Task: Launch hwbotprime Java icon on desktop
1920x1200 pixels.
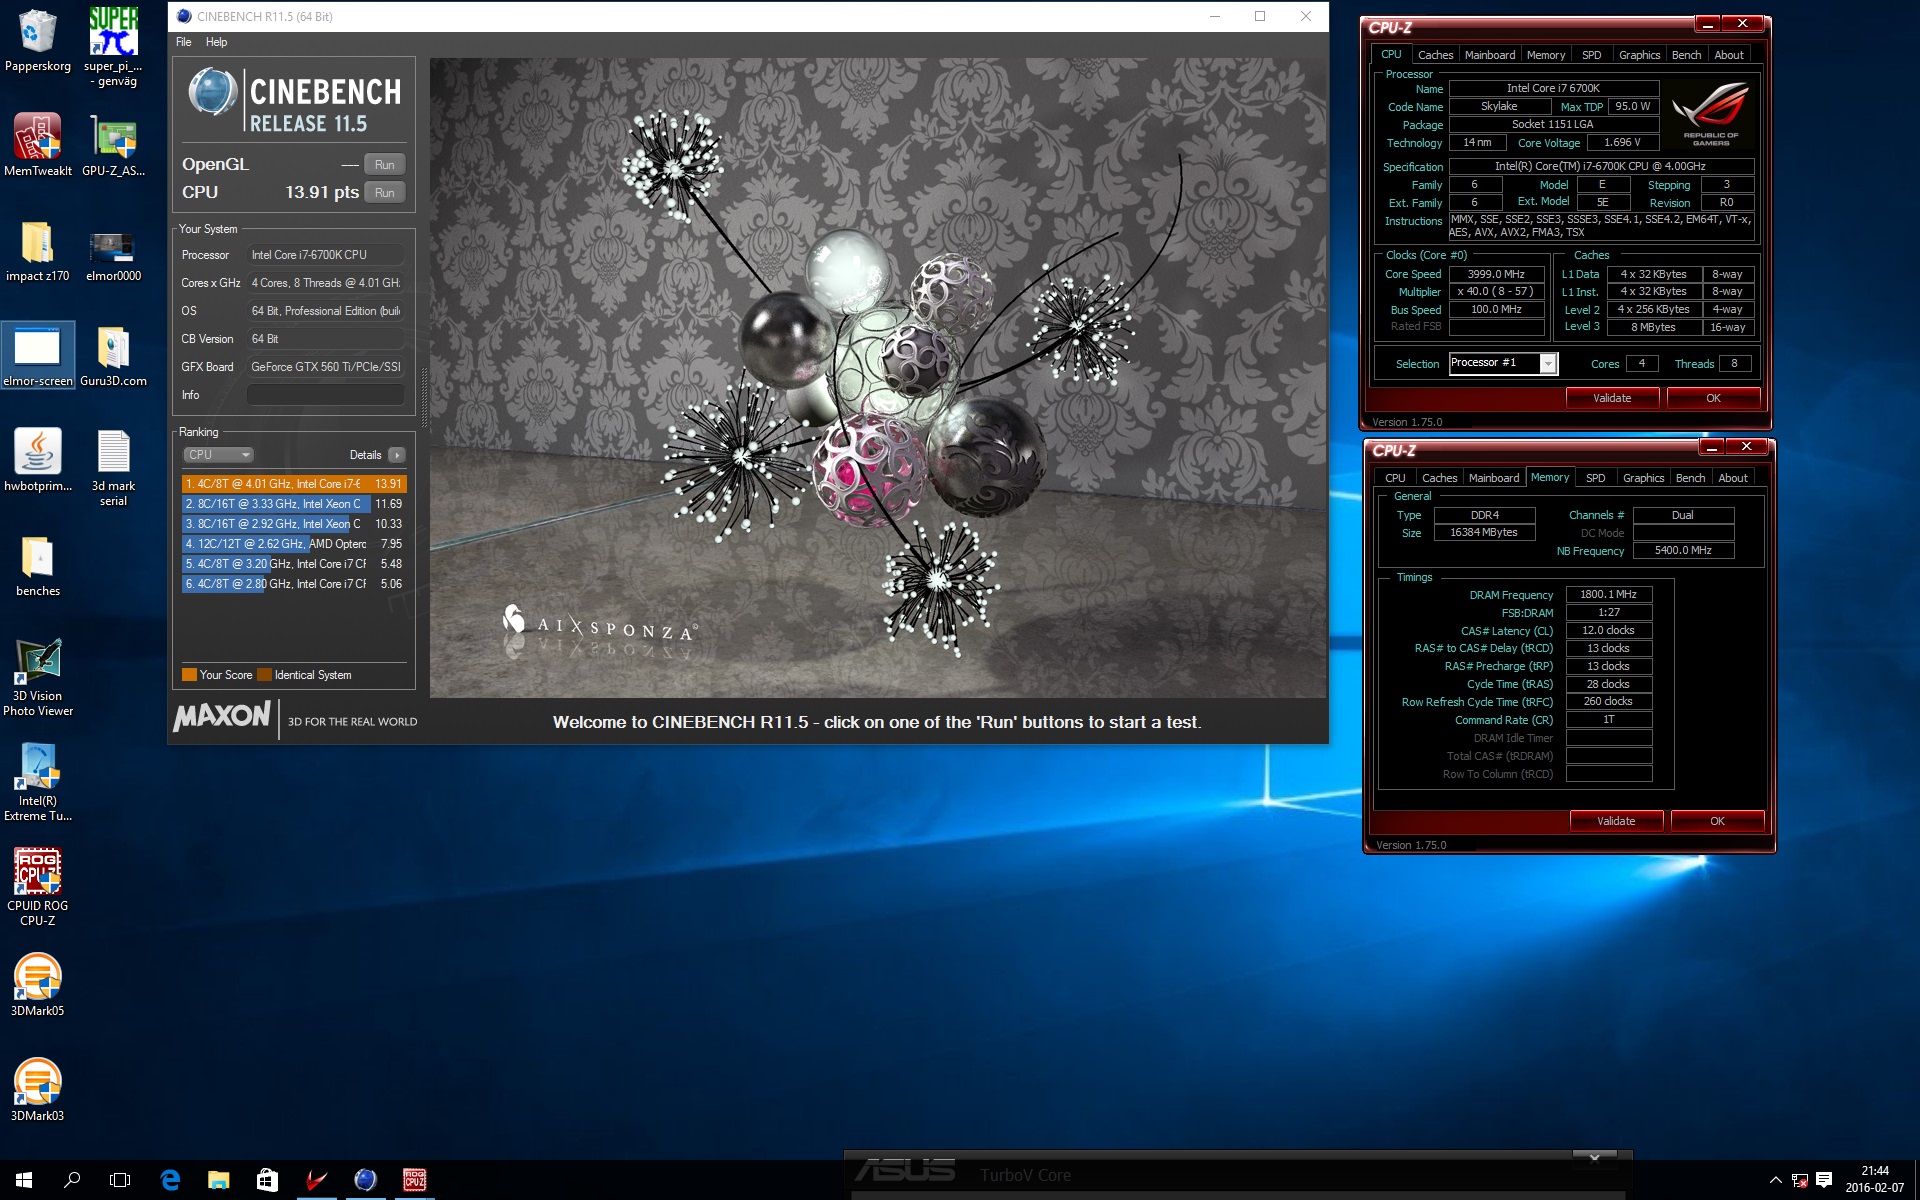Action: point(38,460)
